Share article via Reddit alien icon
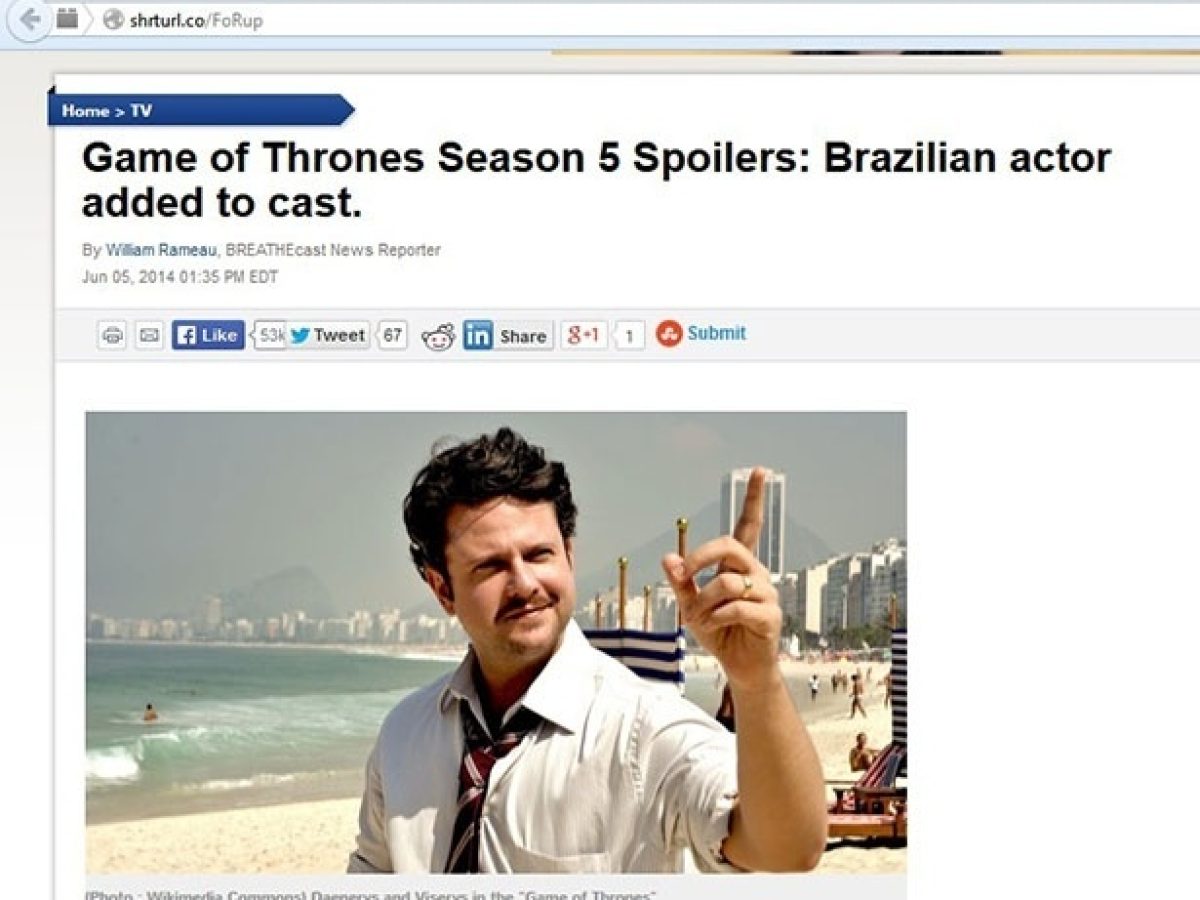This screenshot has height=900, width=1200. coord(438,337)
